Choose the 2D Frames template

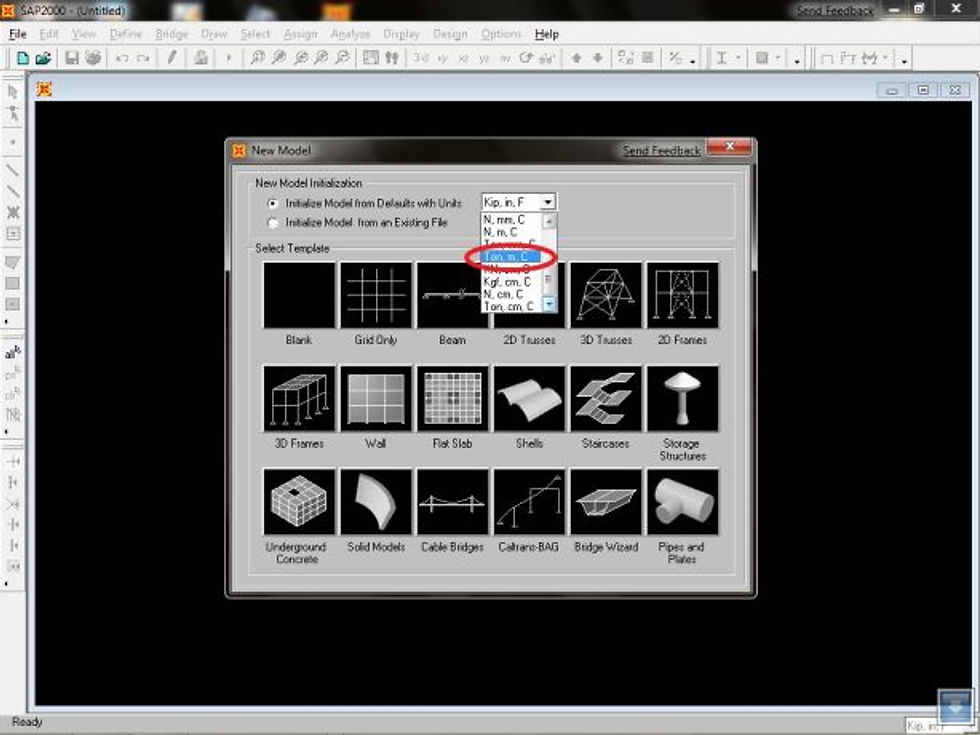pos(682,295)
